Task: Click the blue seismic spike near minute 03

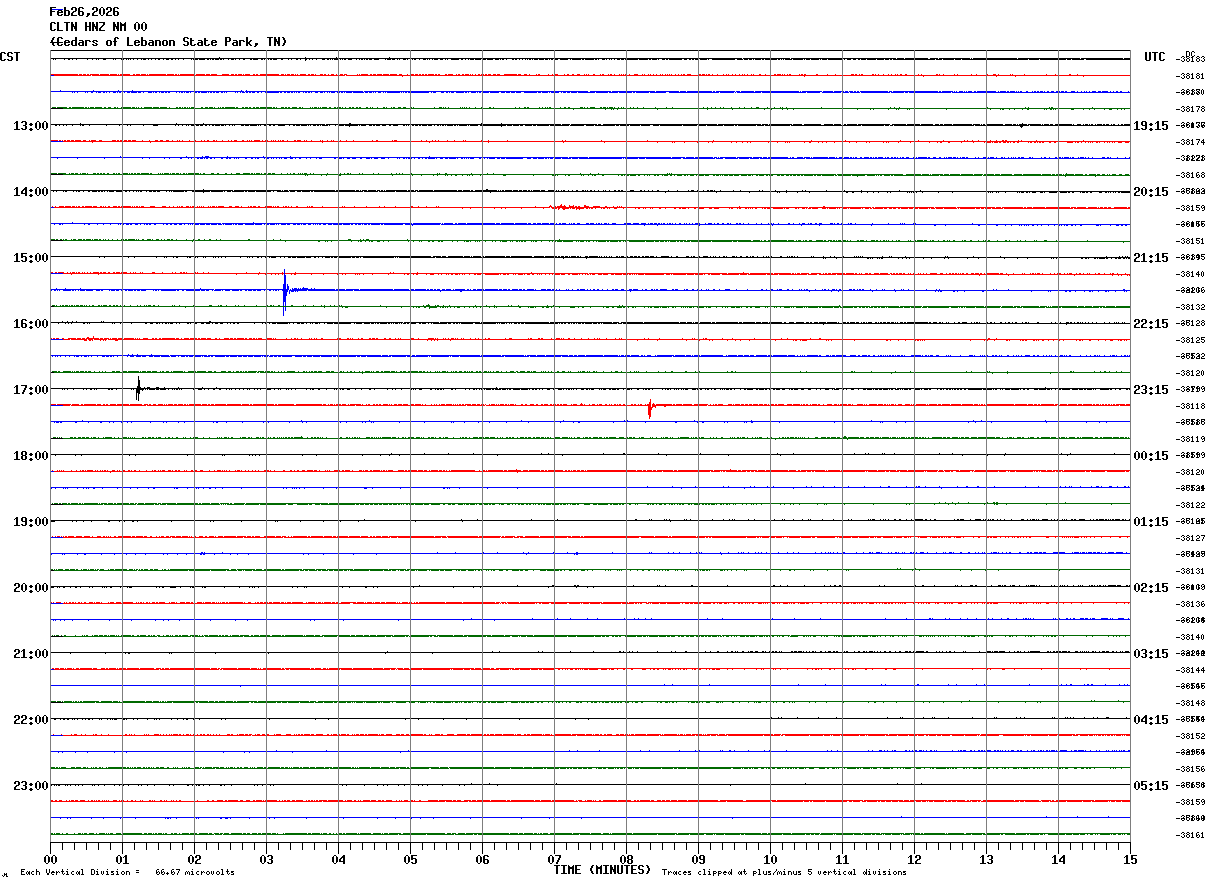Action: pyautogui.click(x=285, y=292)
